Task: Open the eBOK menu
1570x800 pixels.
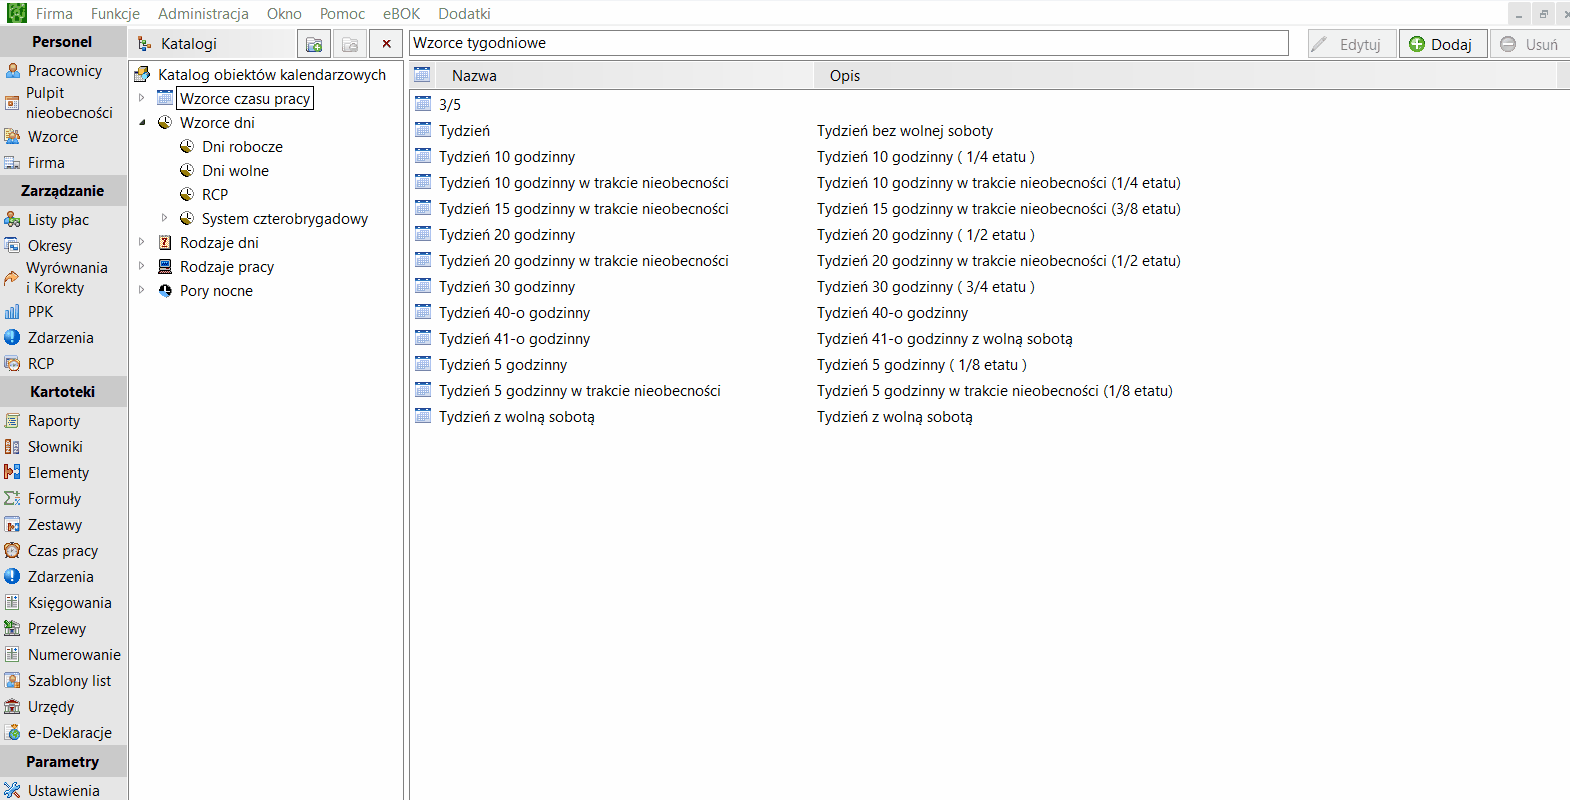Action: click(x=401, y=14)
